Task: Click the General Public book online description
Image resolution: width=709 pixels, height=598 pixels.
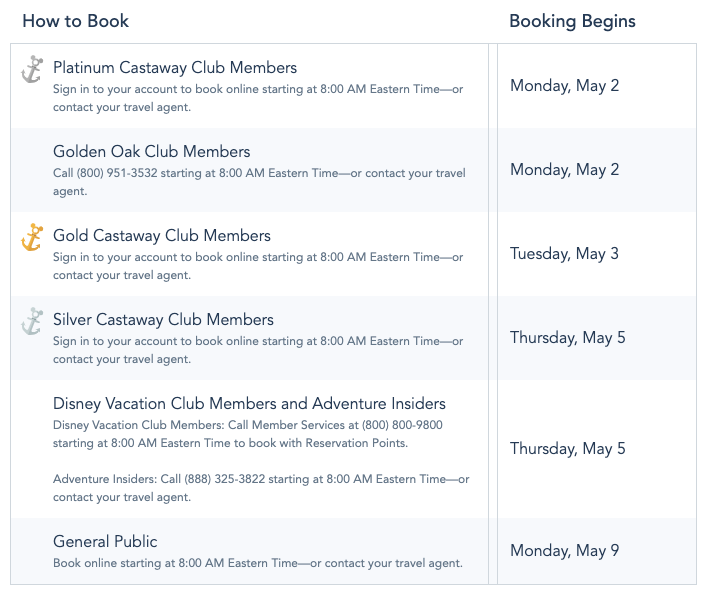Action: pos(258,563)
